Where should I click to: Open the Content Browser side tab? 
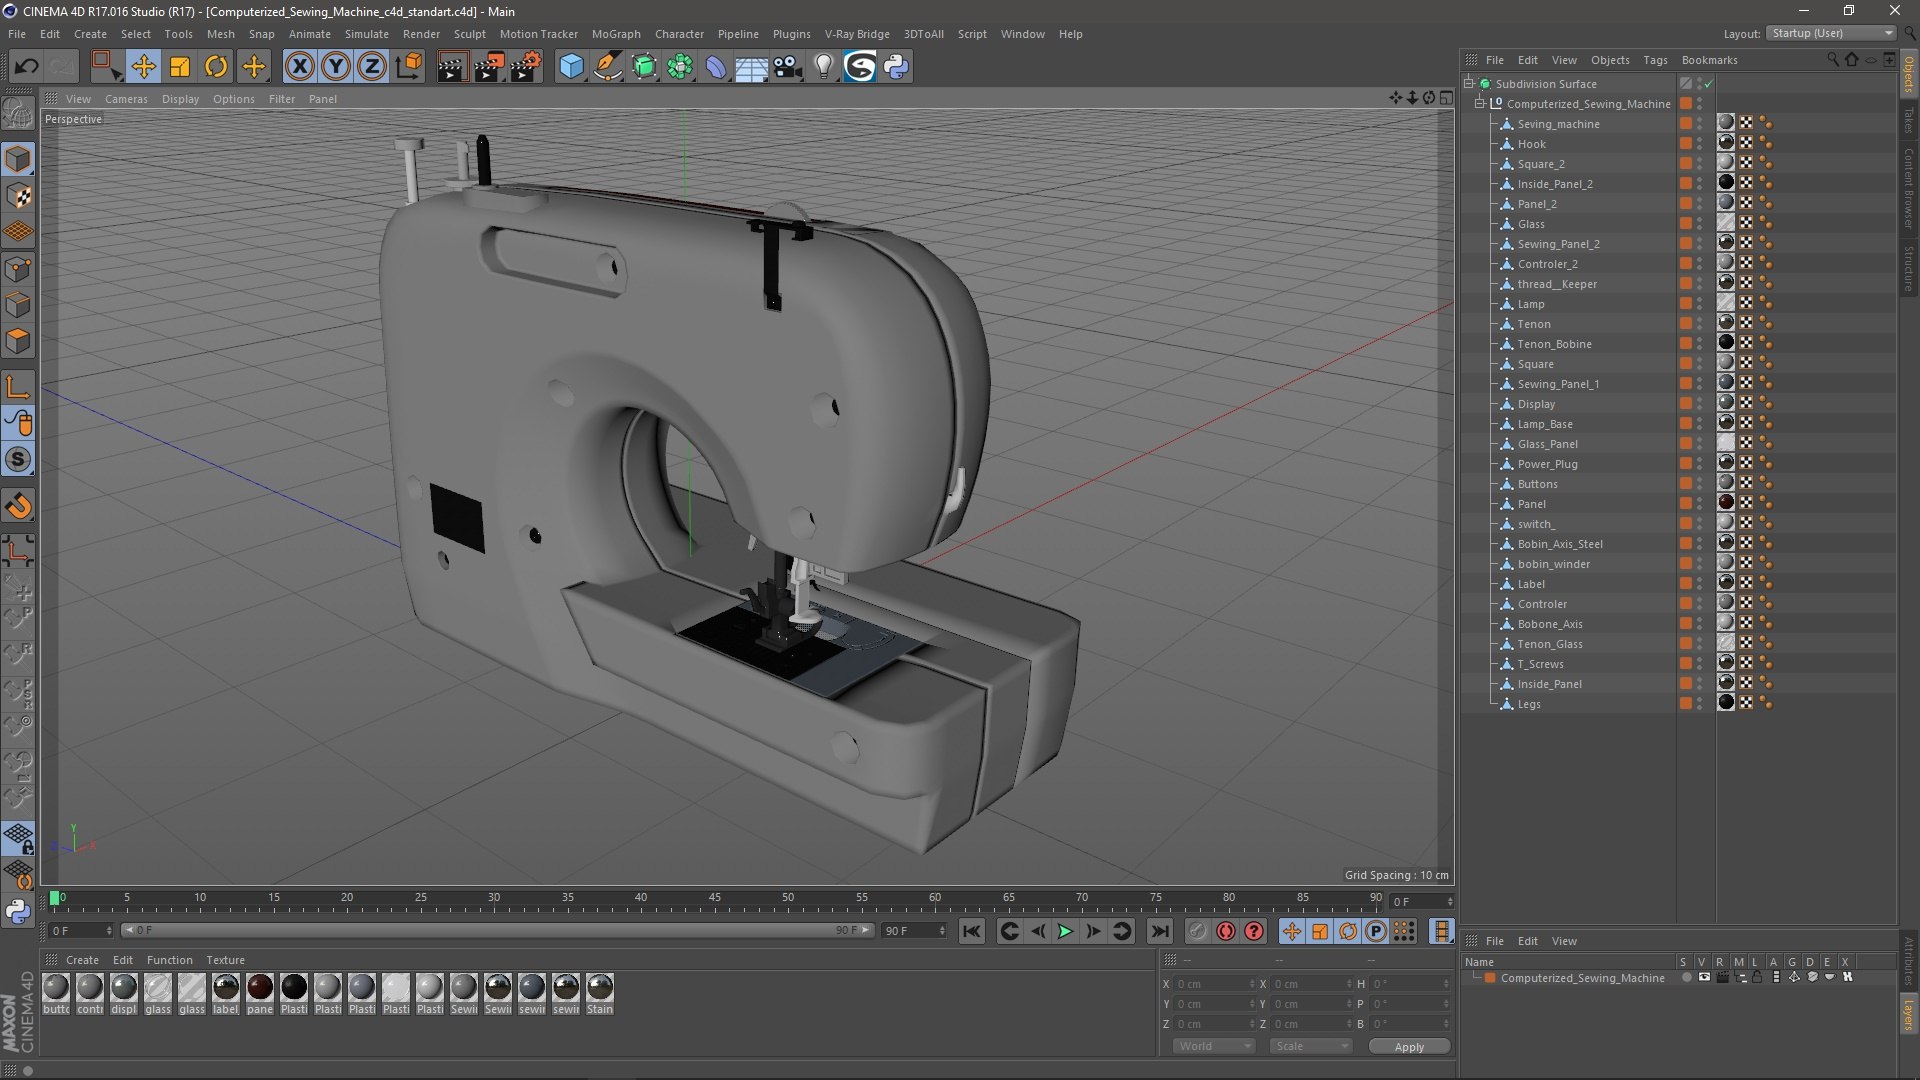[1908, 188]
